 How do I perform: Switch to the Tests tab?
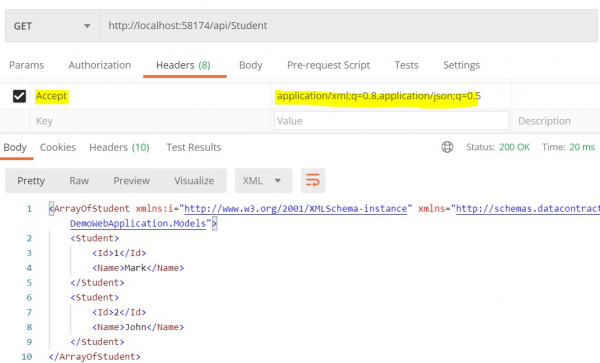[406, 65]
